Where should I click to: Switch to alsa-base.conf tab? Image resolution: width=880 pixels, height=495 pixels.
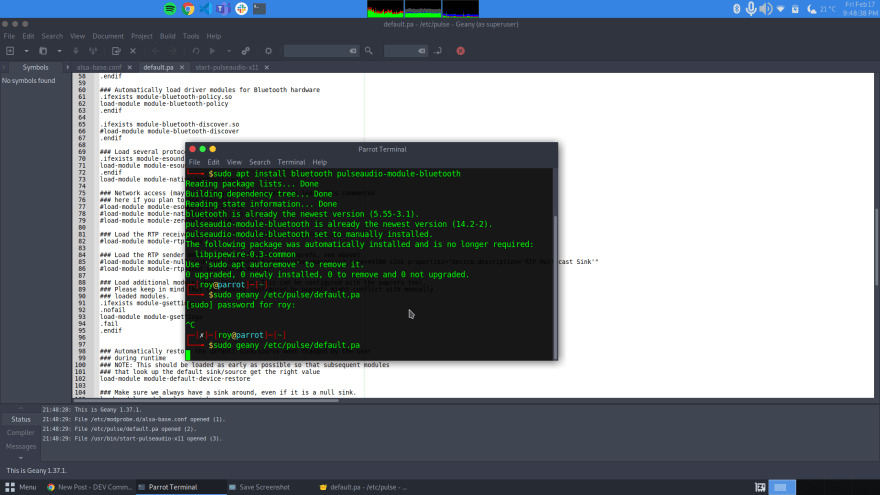[99, 67]
